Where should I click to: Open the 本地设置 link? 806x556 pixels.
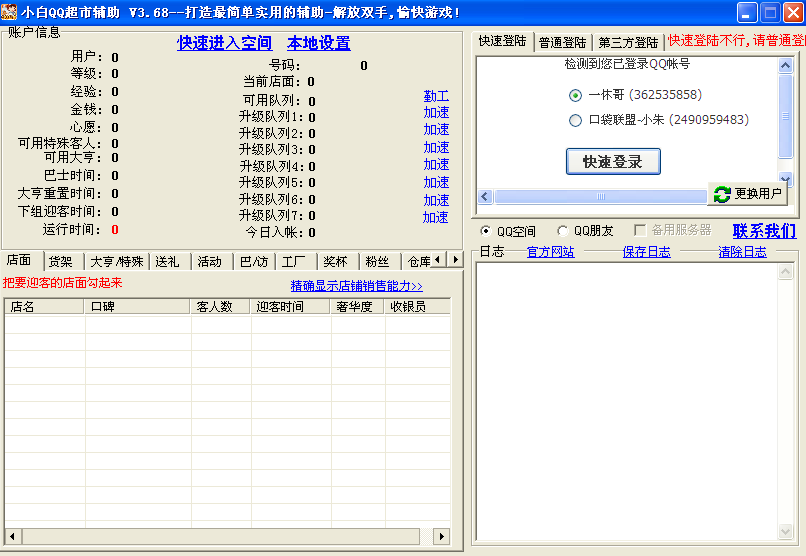(x=318, y=43)
